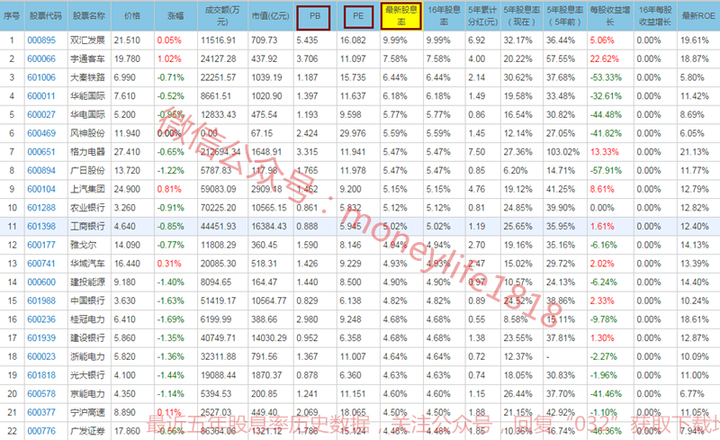Click the 103.02% five-year yield cell
Screen dimensions: 720x440
click(x=563, y=152)
